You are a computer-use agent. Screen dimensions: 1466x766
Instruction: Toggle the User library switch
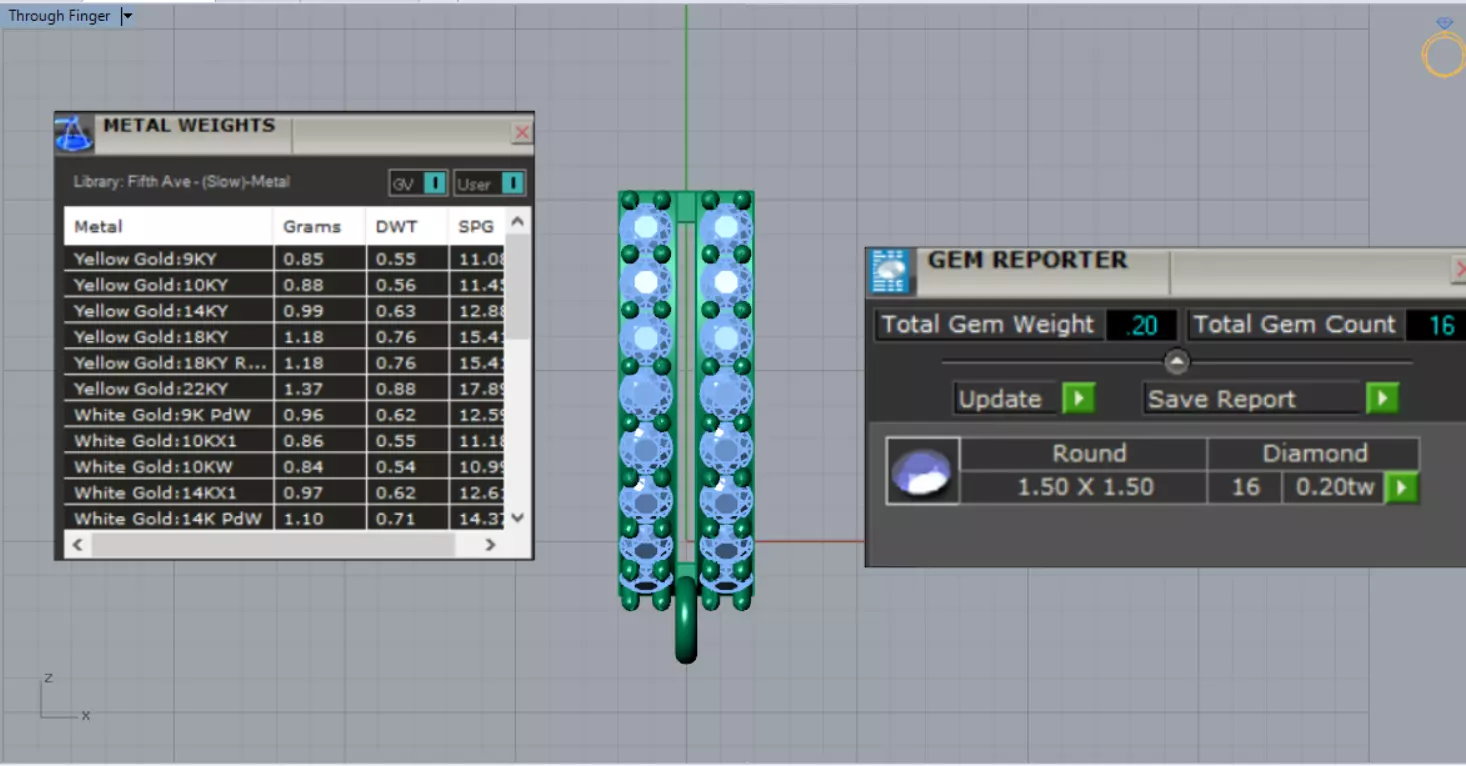512,183
